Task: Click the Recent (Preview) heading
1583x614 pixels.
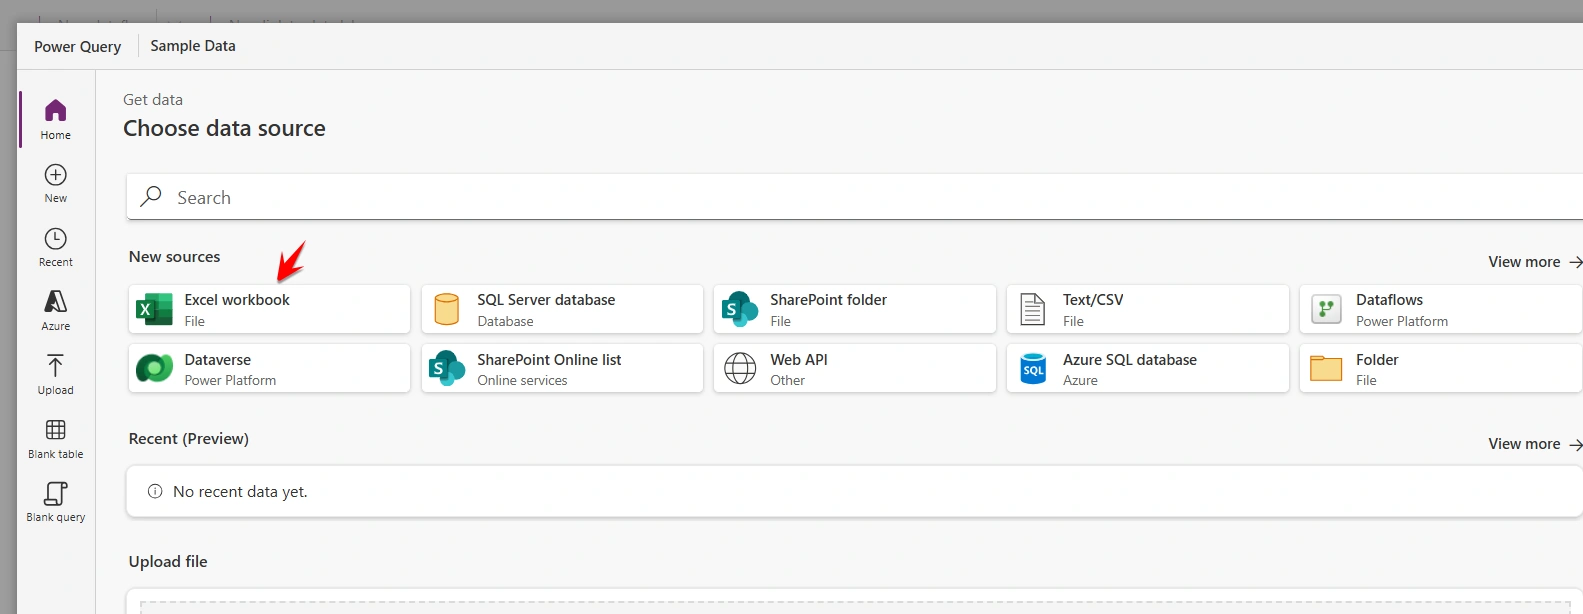Action: [x=189, y=439]
